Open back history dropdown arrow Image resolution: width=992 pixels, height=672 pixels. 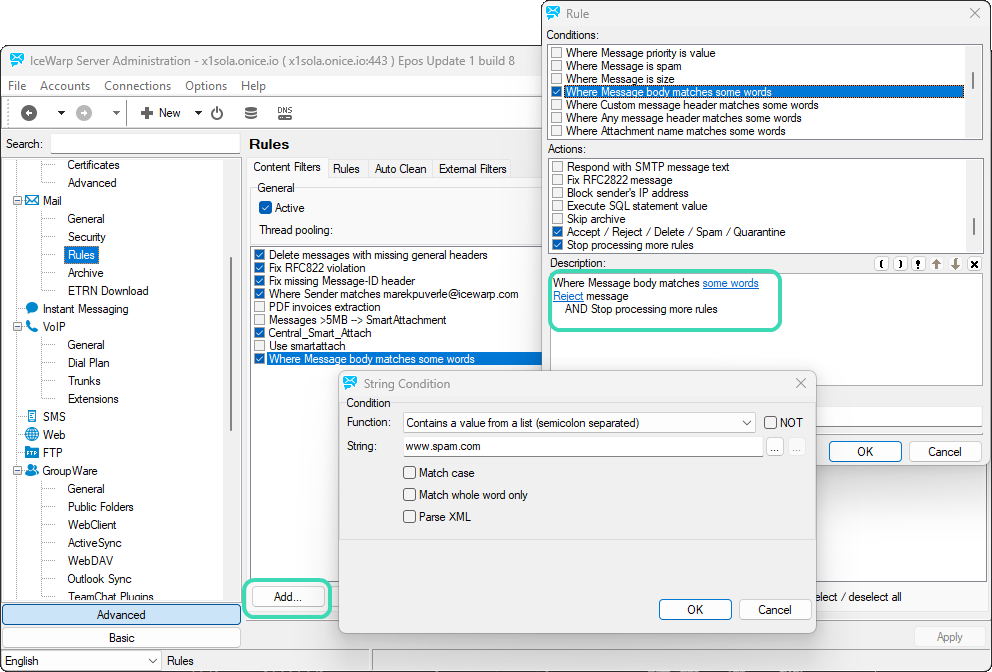61,113
